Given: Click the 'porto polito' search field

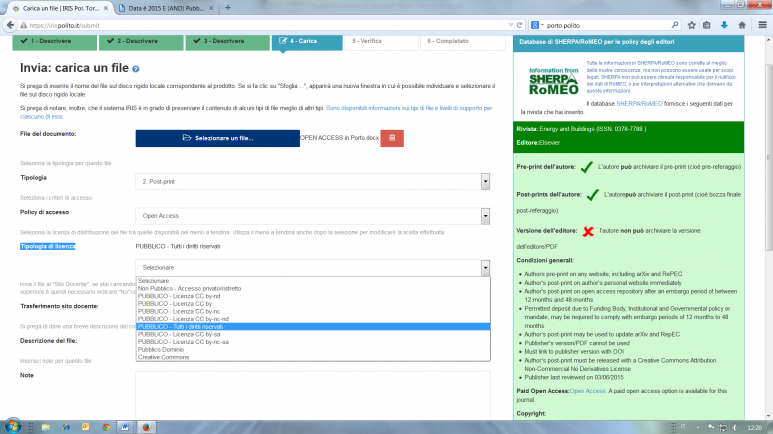Looking at the screenshot, I should click(x=607, y=25).
